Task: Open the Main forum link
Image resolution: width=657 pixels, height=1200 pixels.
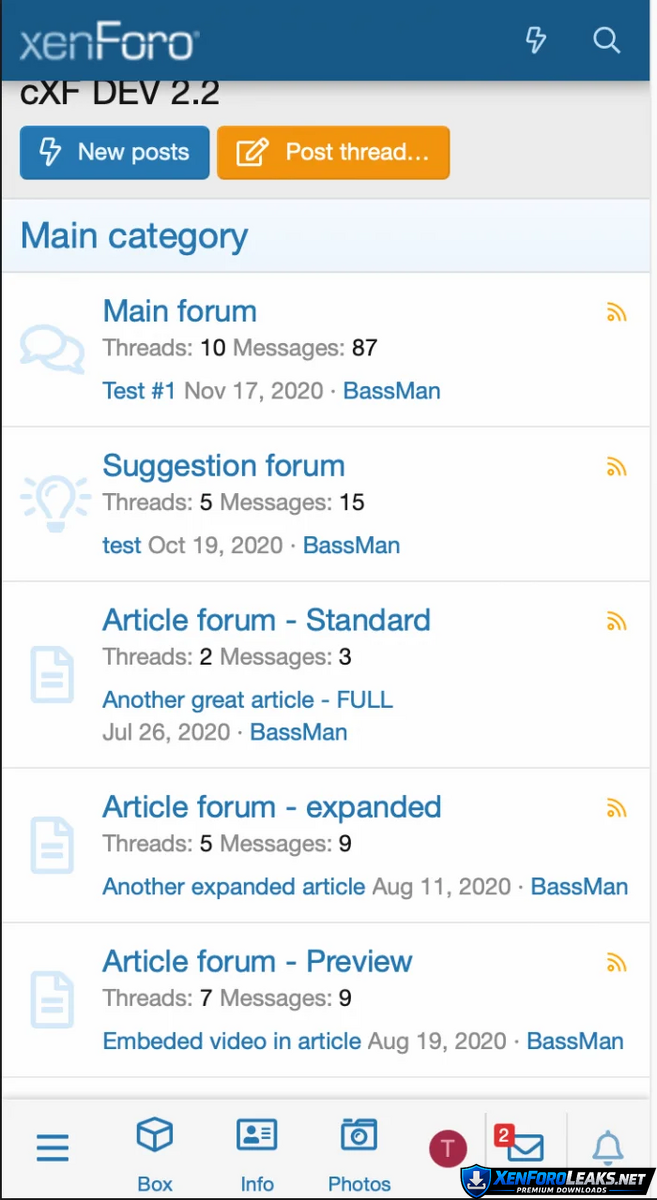Action: point(180,311)
